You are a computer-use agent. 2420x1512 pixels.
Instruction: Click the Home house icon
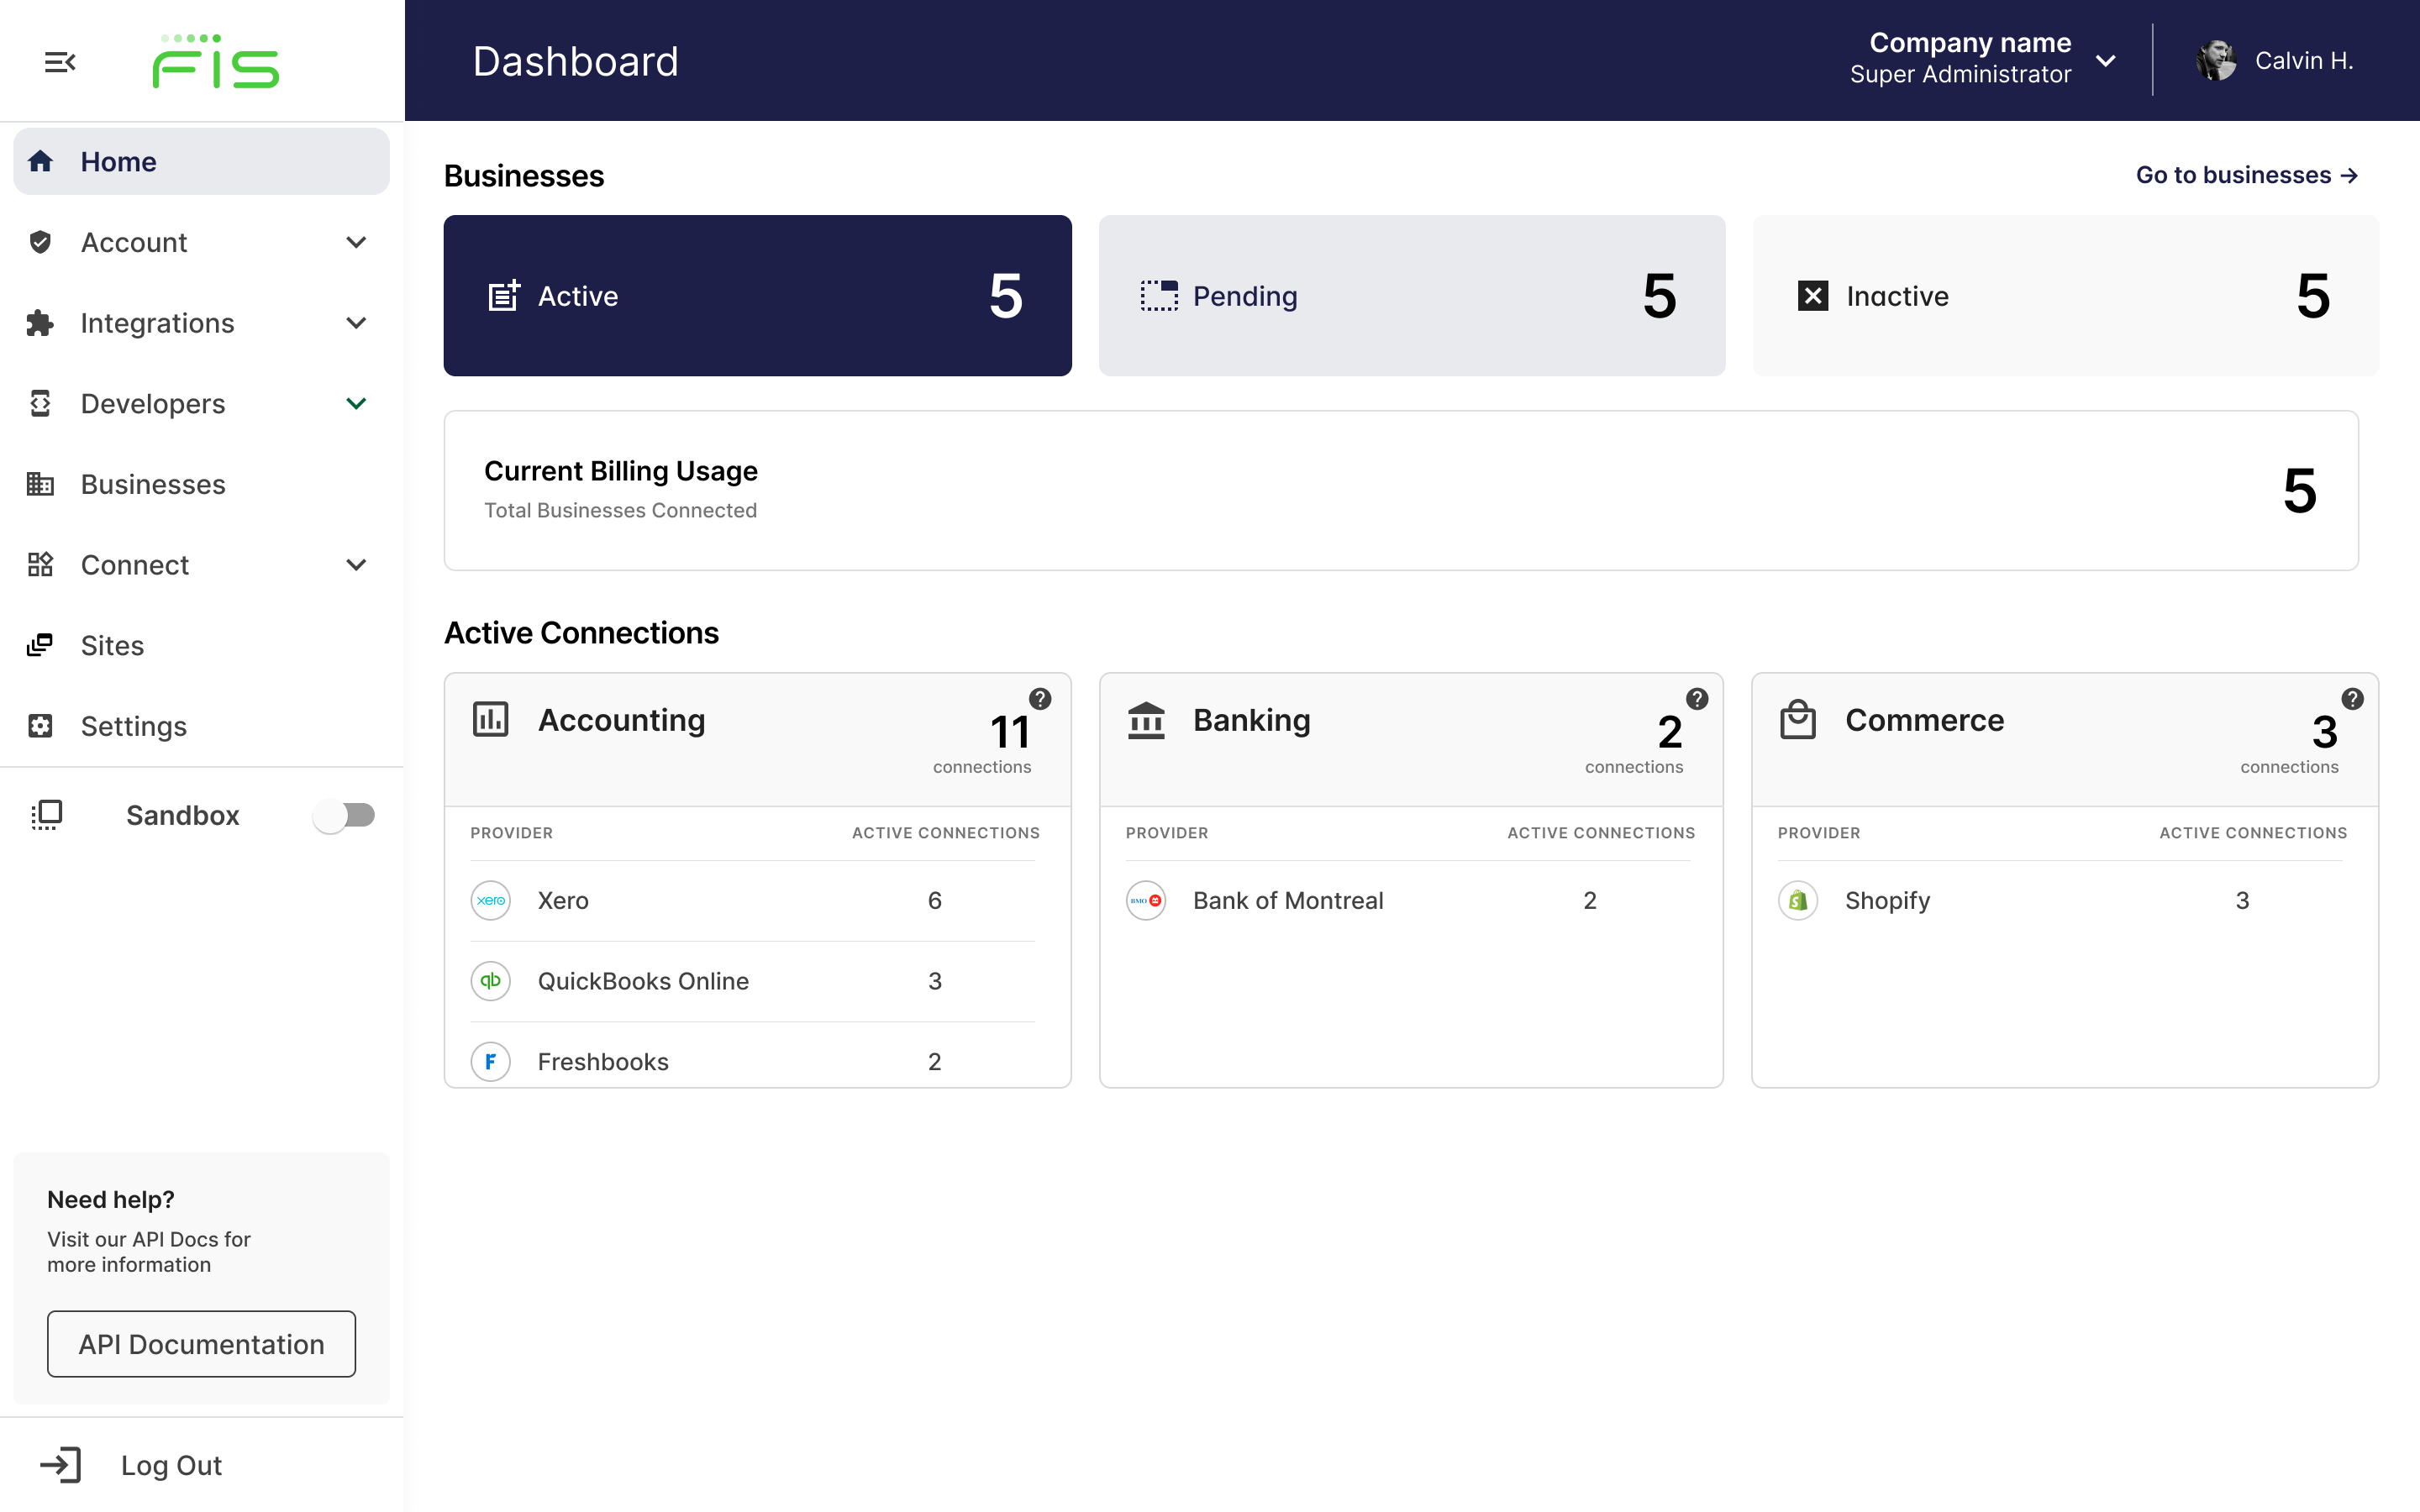coord(40,161)
